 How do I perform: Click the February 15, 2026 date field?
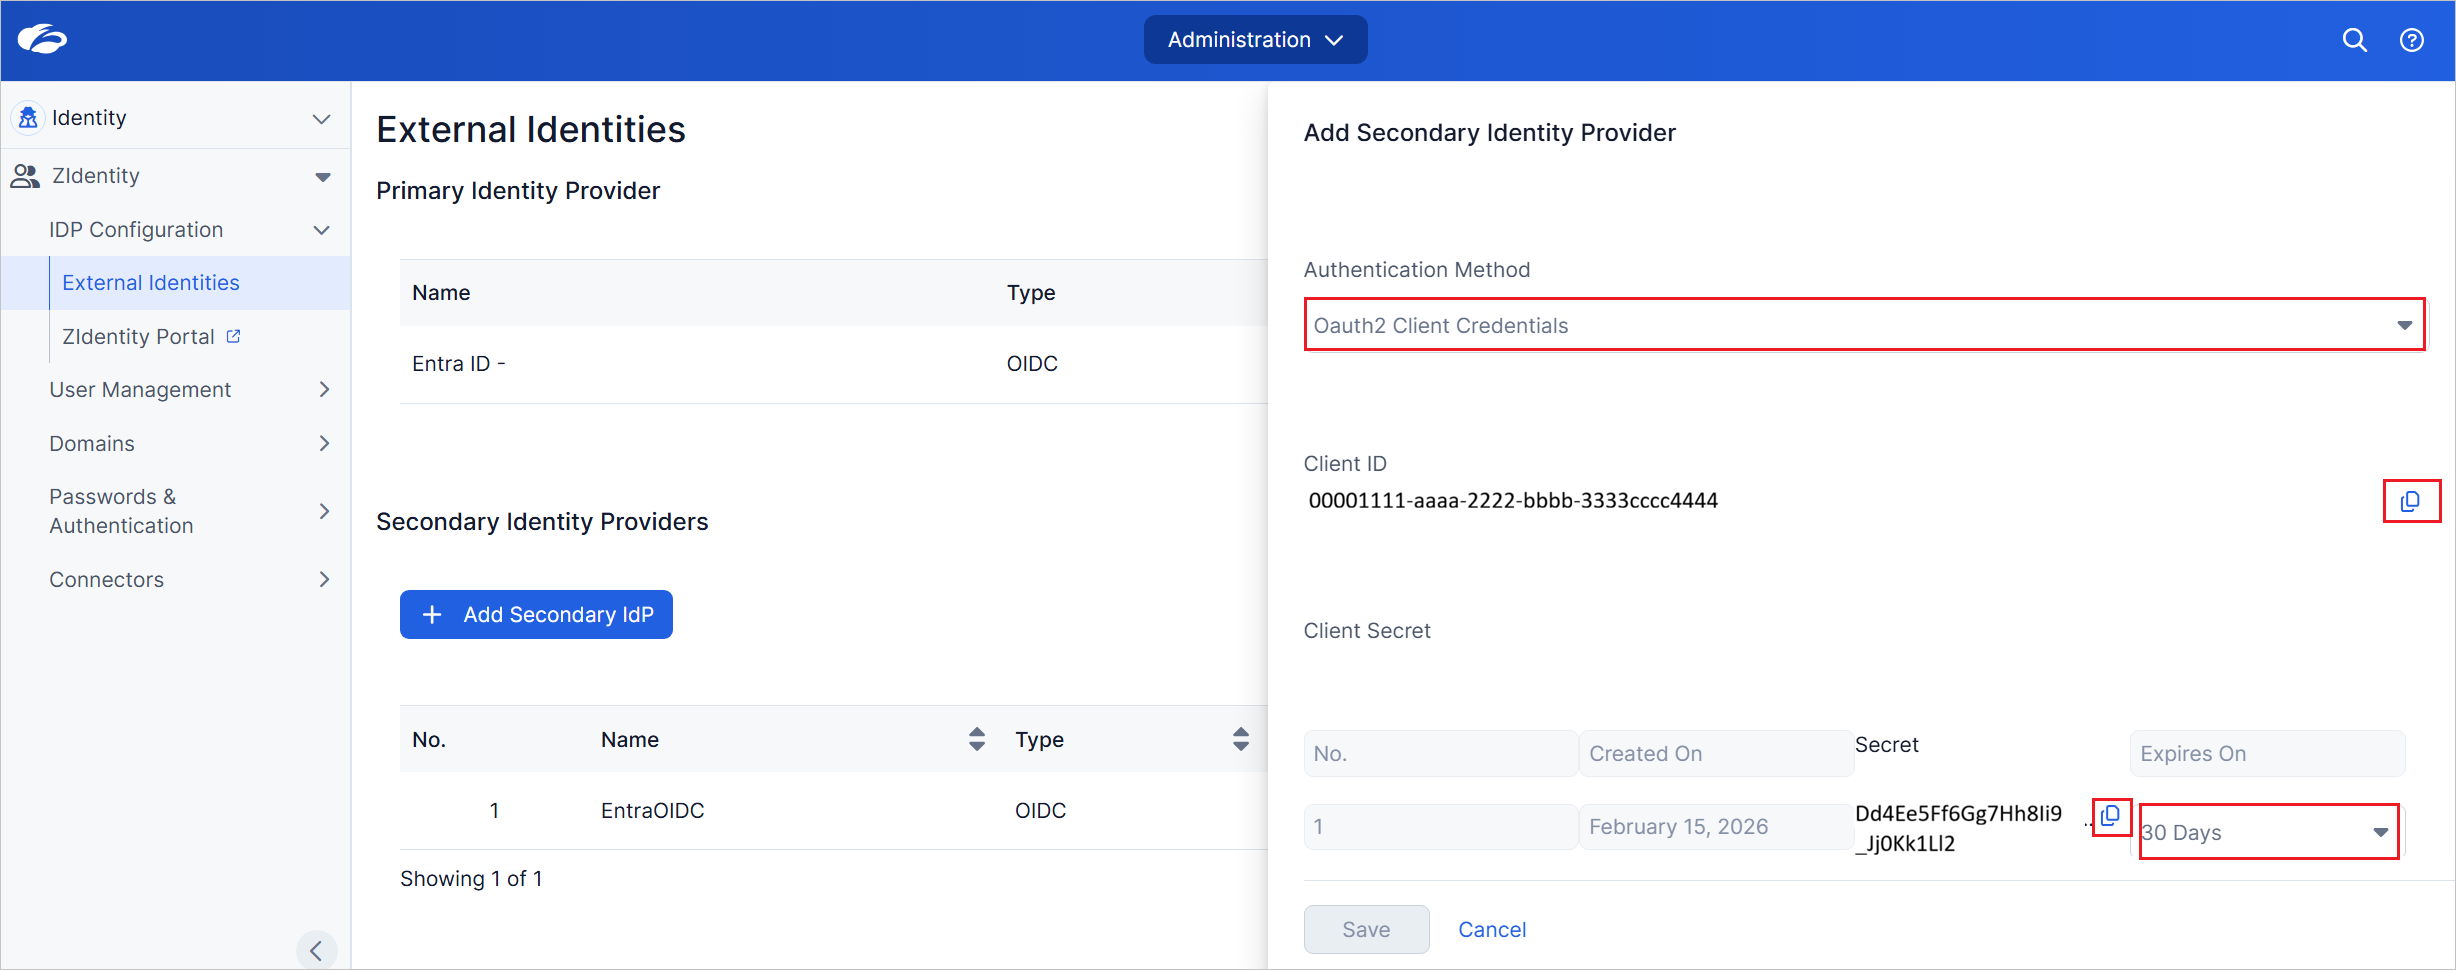[x=1716, y=827]
